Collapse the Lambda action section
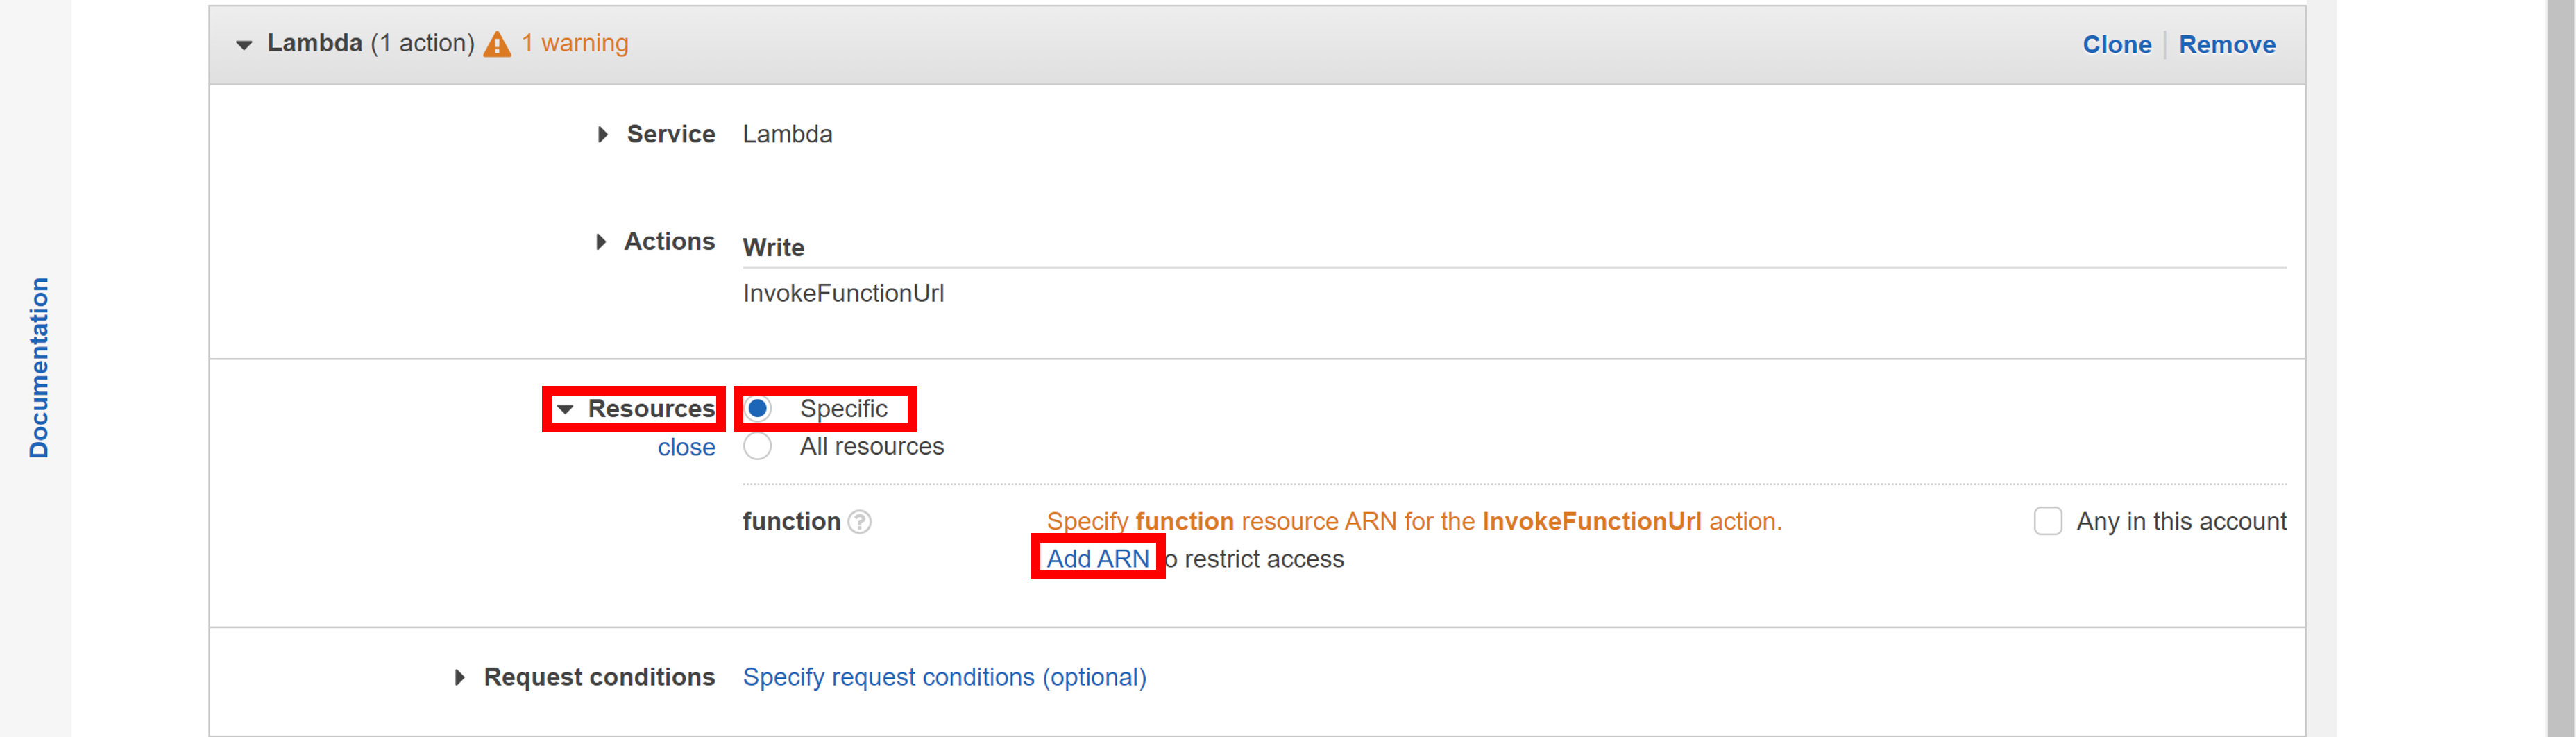 click(243, 44)
